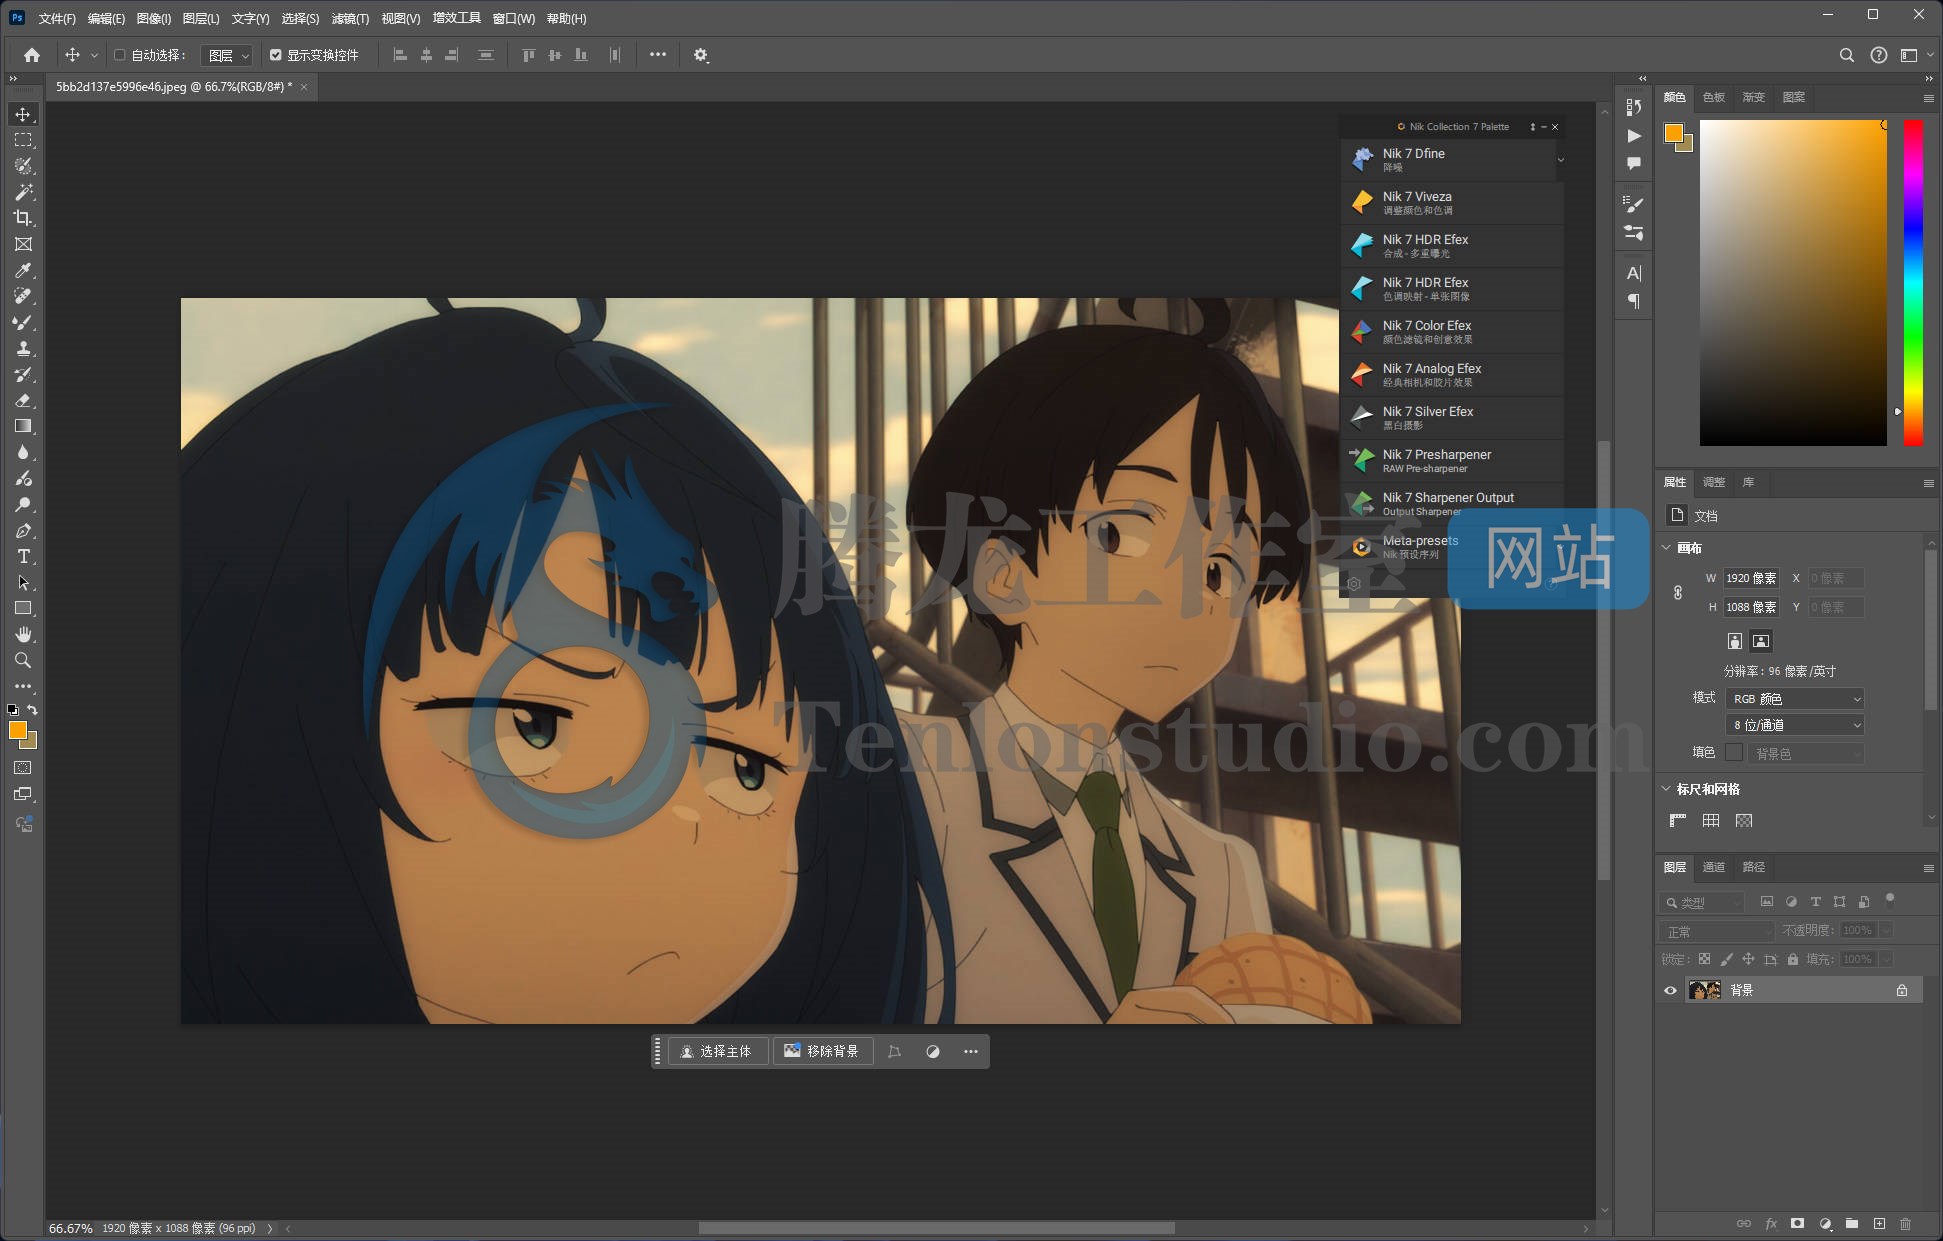Open the auto-select layer dropdown

pyautogui.click(x=227, y=55)
